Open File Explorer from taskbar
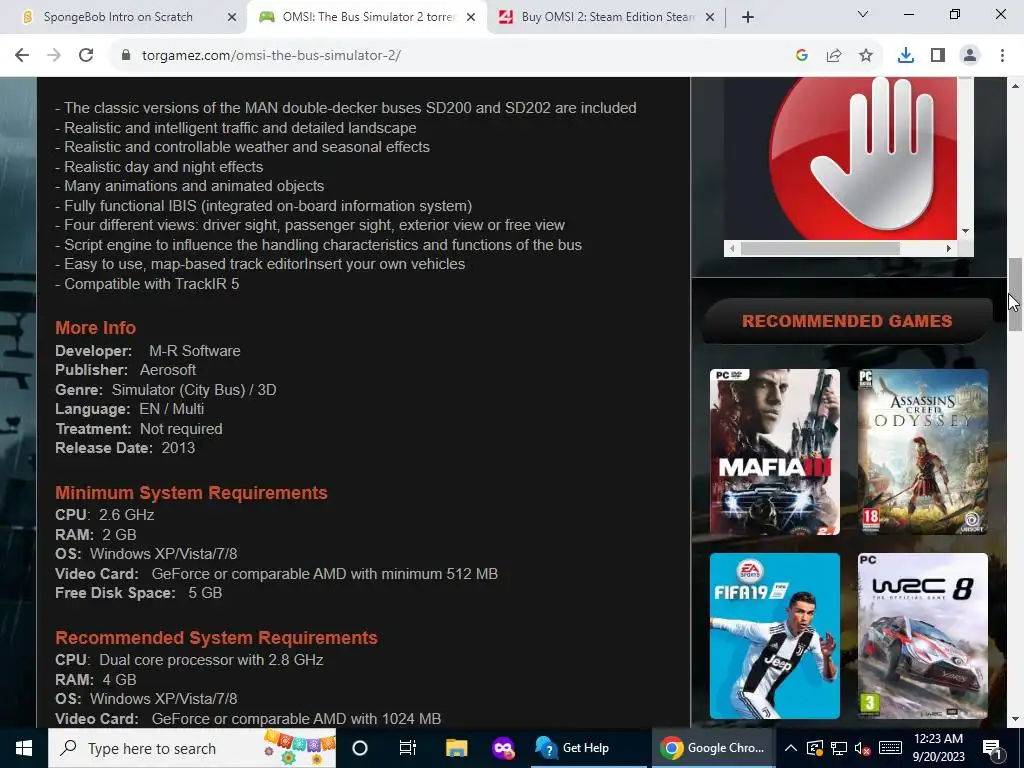This screenshot has height=768, width=1024. [x=456, y=748]
